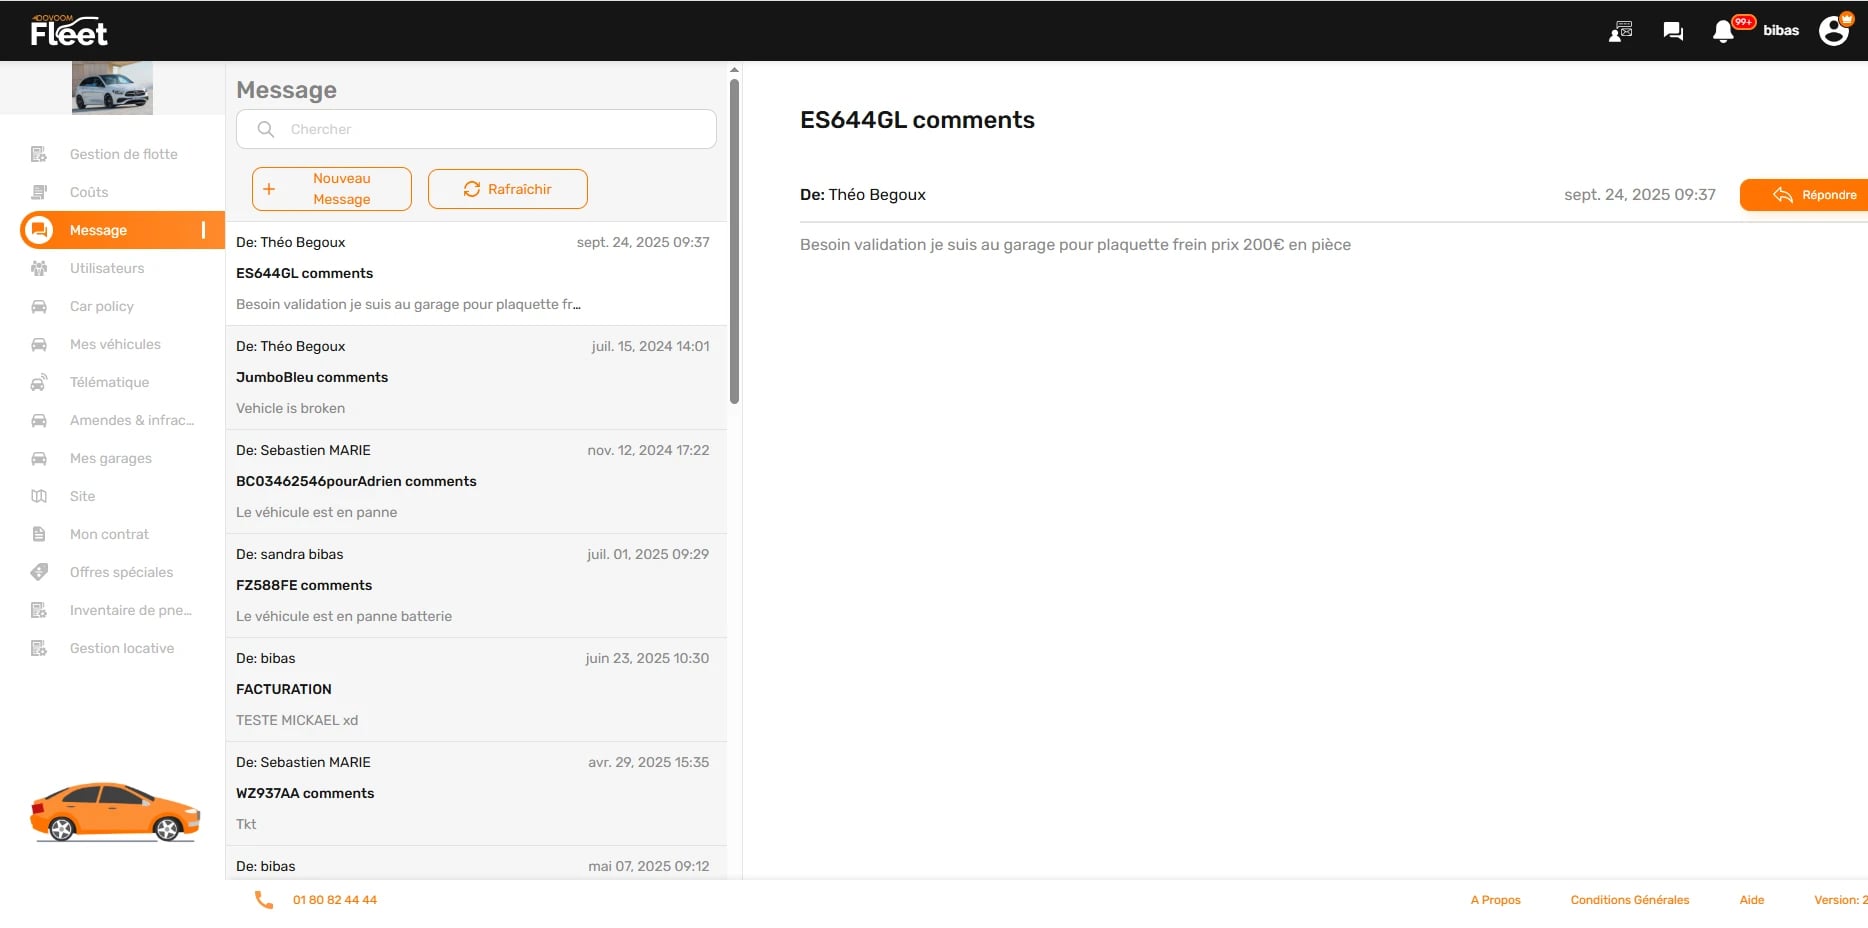Click the Rafraîchir button
This screenshot has width=1868, height=928.
pos(507,188)
